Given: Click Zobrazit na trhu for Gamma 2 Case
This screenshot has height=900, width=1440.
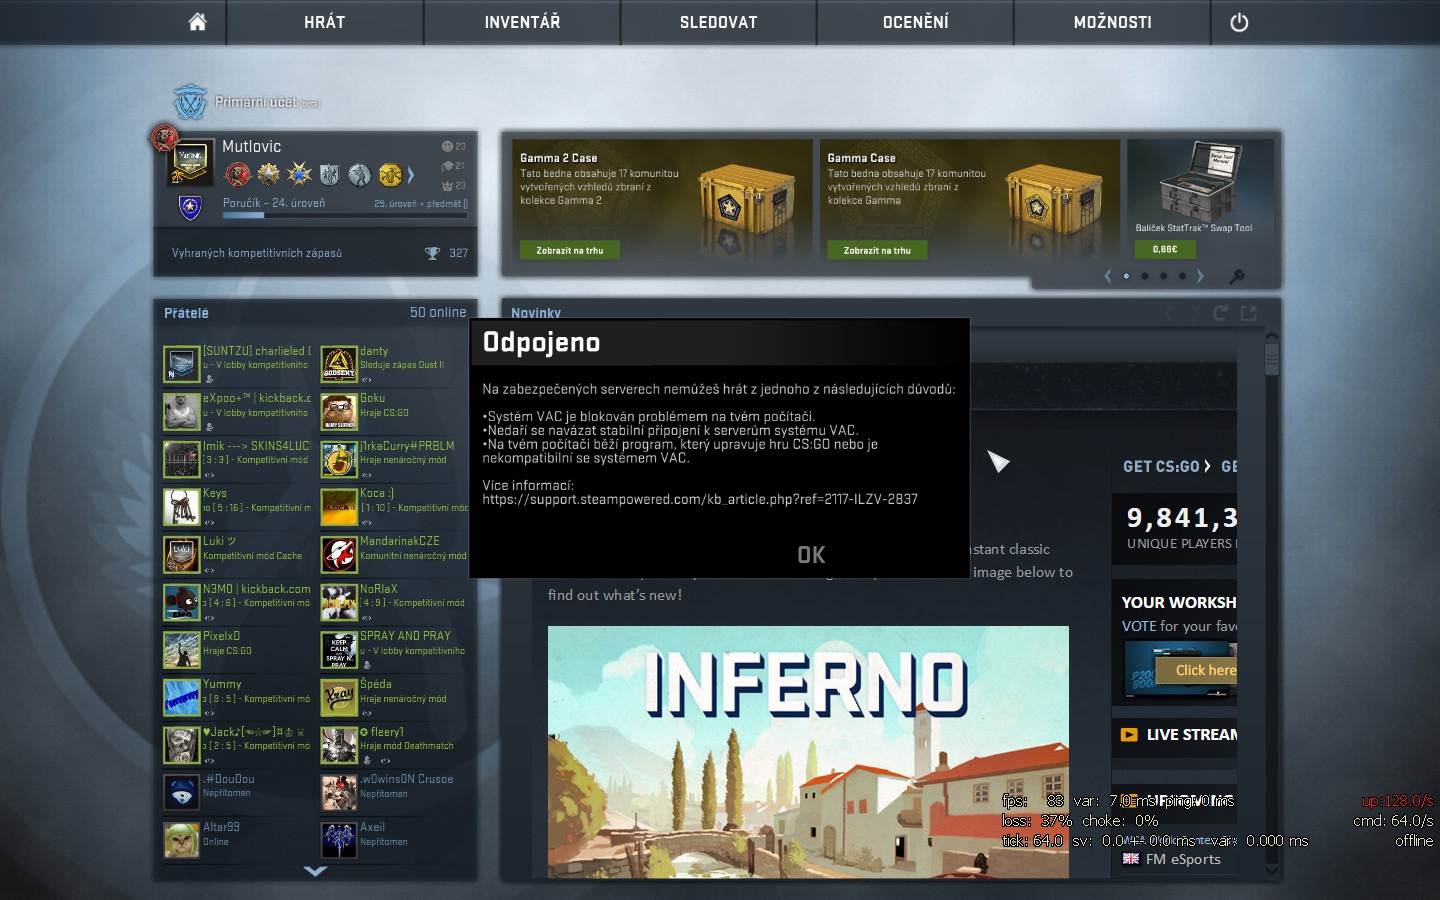Looking at the screenshot, I should click(570, 250).
